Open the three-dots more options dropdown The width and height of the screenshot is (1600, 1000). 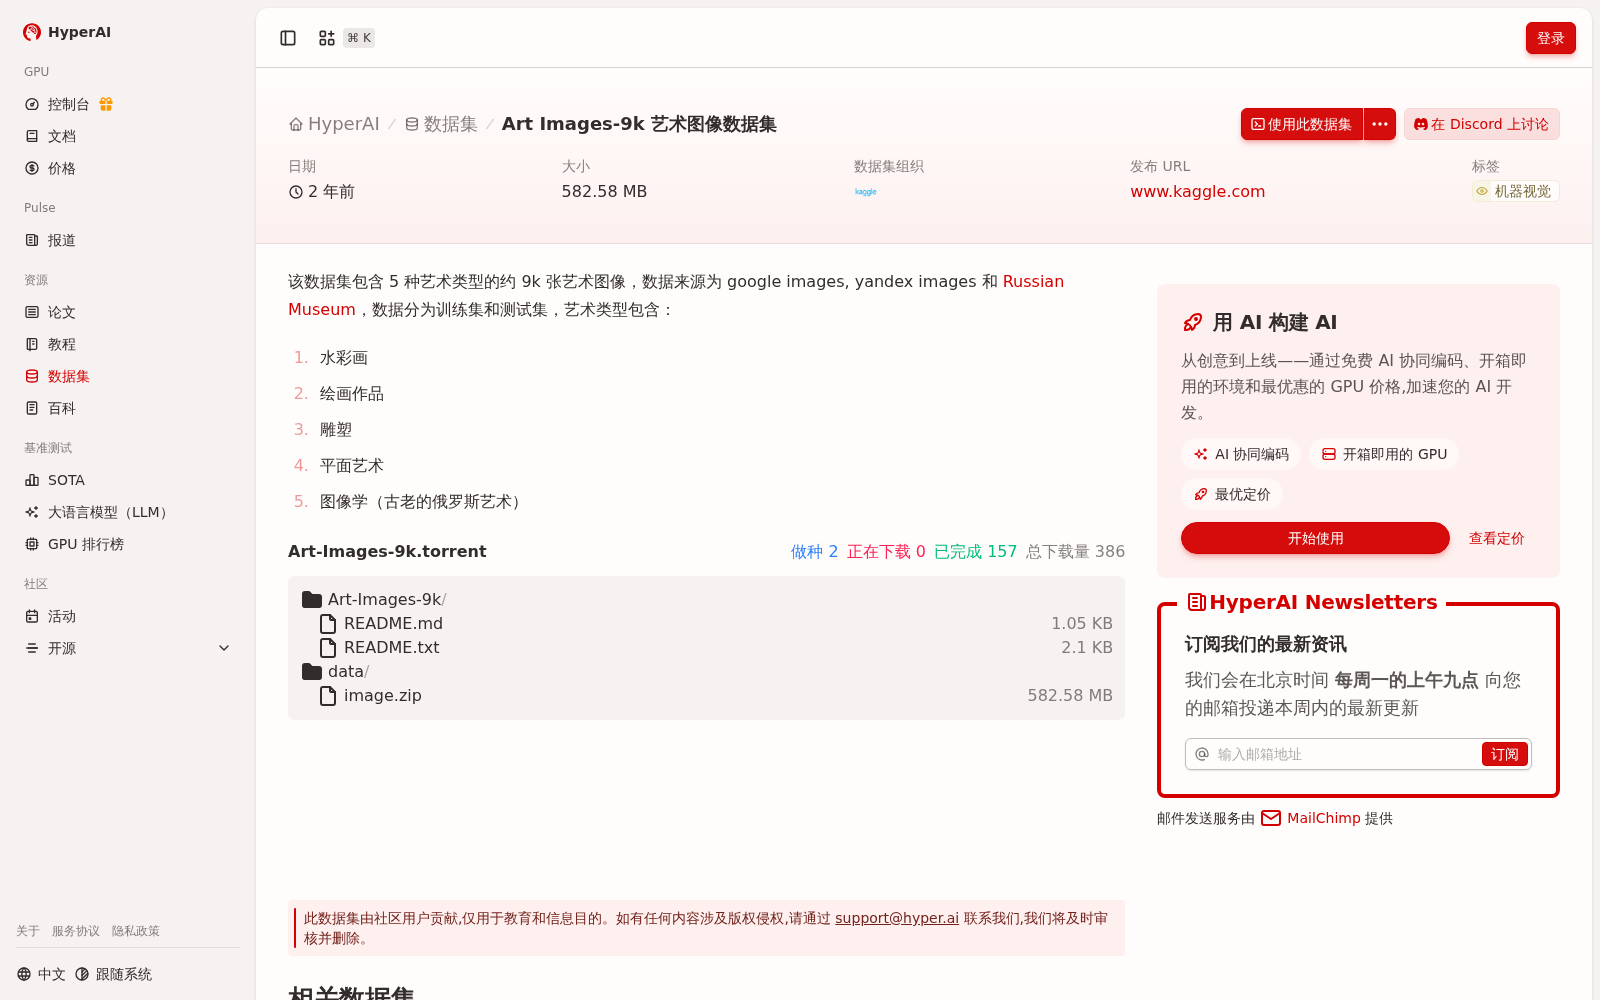tap(1380, 124)
